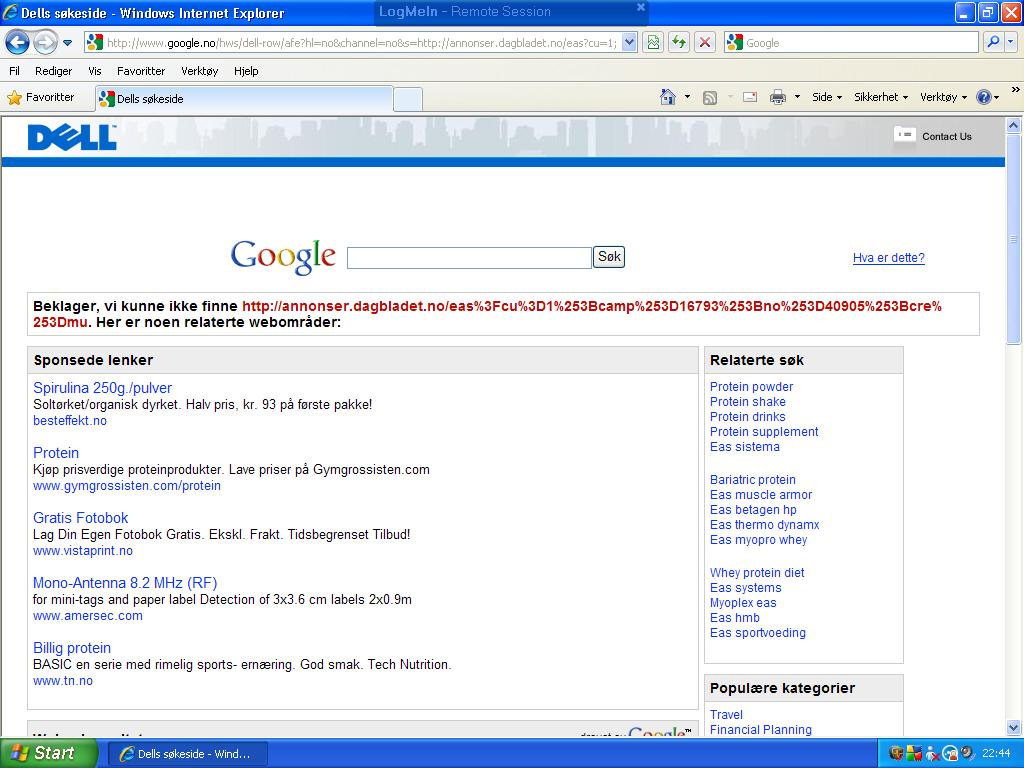Click the vertical scrollbar down arrow
This screenshot has height=768, width=1024.
(x=1014, y=727)
